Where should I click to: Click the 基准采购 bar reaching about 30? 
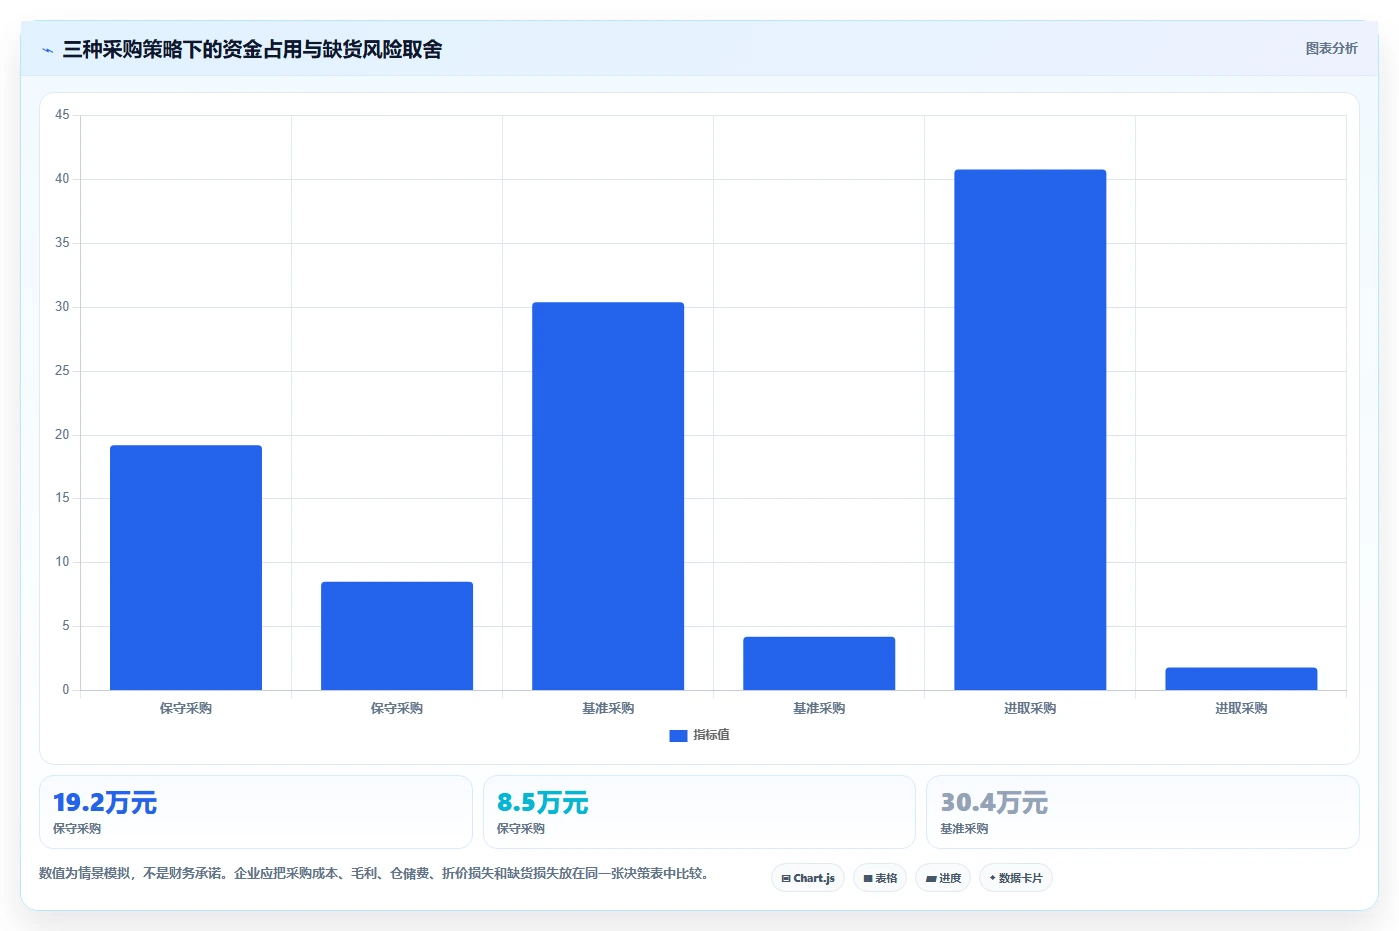[608, 496]
